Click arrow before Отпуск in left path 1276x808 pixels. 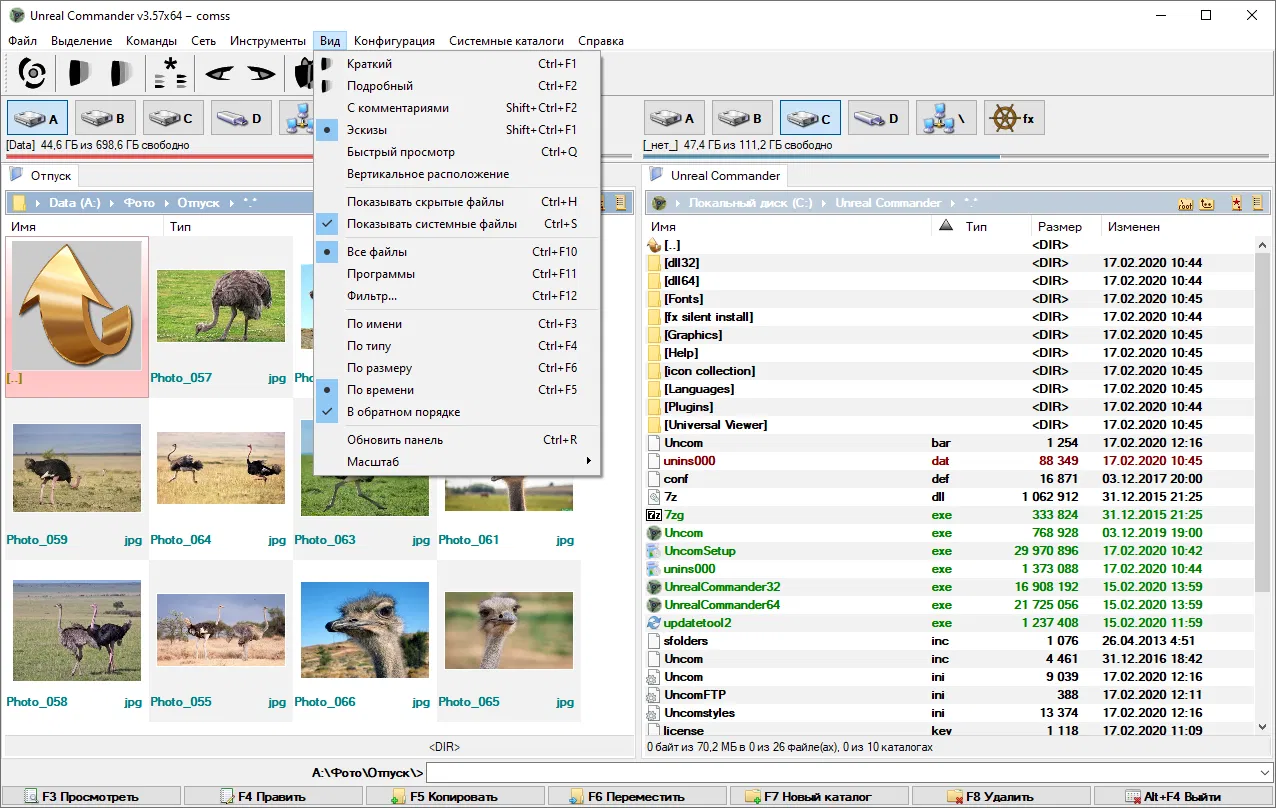pos(167,203)
